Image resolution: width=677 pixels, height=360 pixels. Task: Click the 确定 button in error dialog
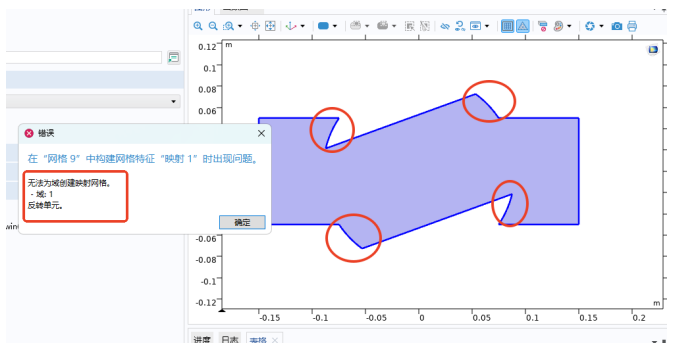[242, 222]
